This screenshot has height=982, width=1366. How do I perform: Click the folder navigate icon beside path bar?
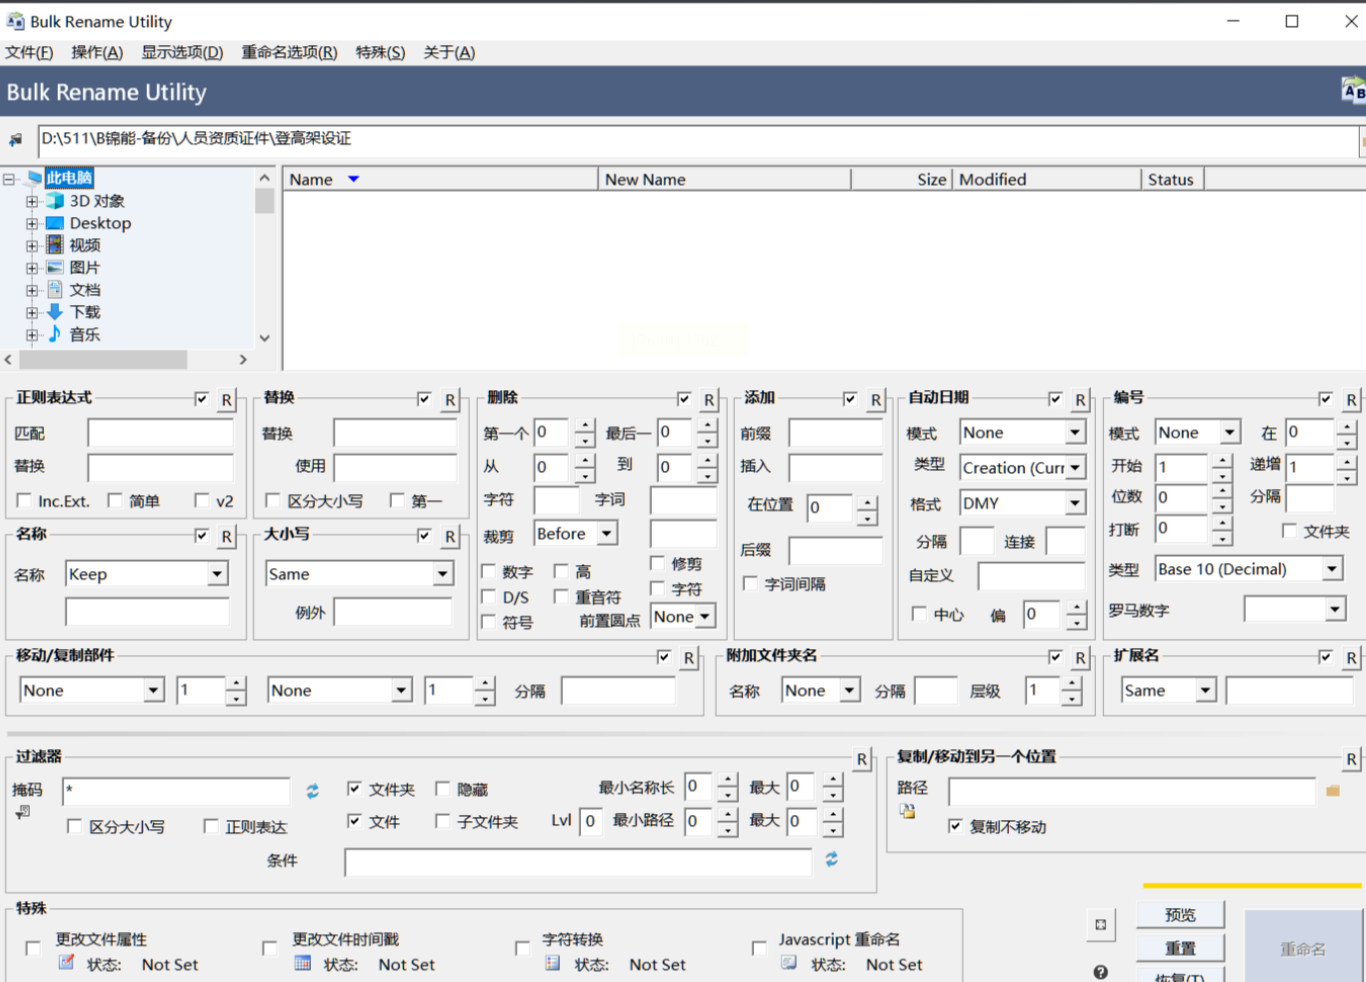click(16, 140)
